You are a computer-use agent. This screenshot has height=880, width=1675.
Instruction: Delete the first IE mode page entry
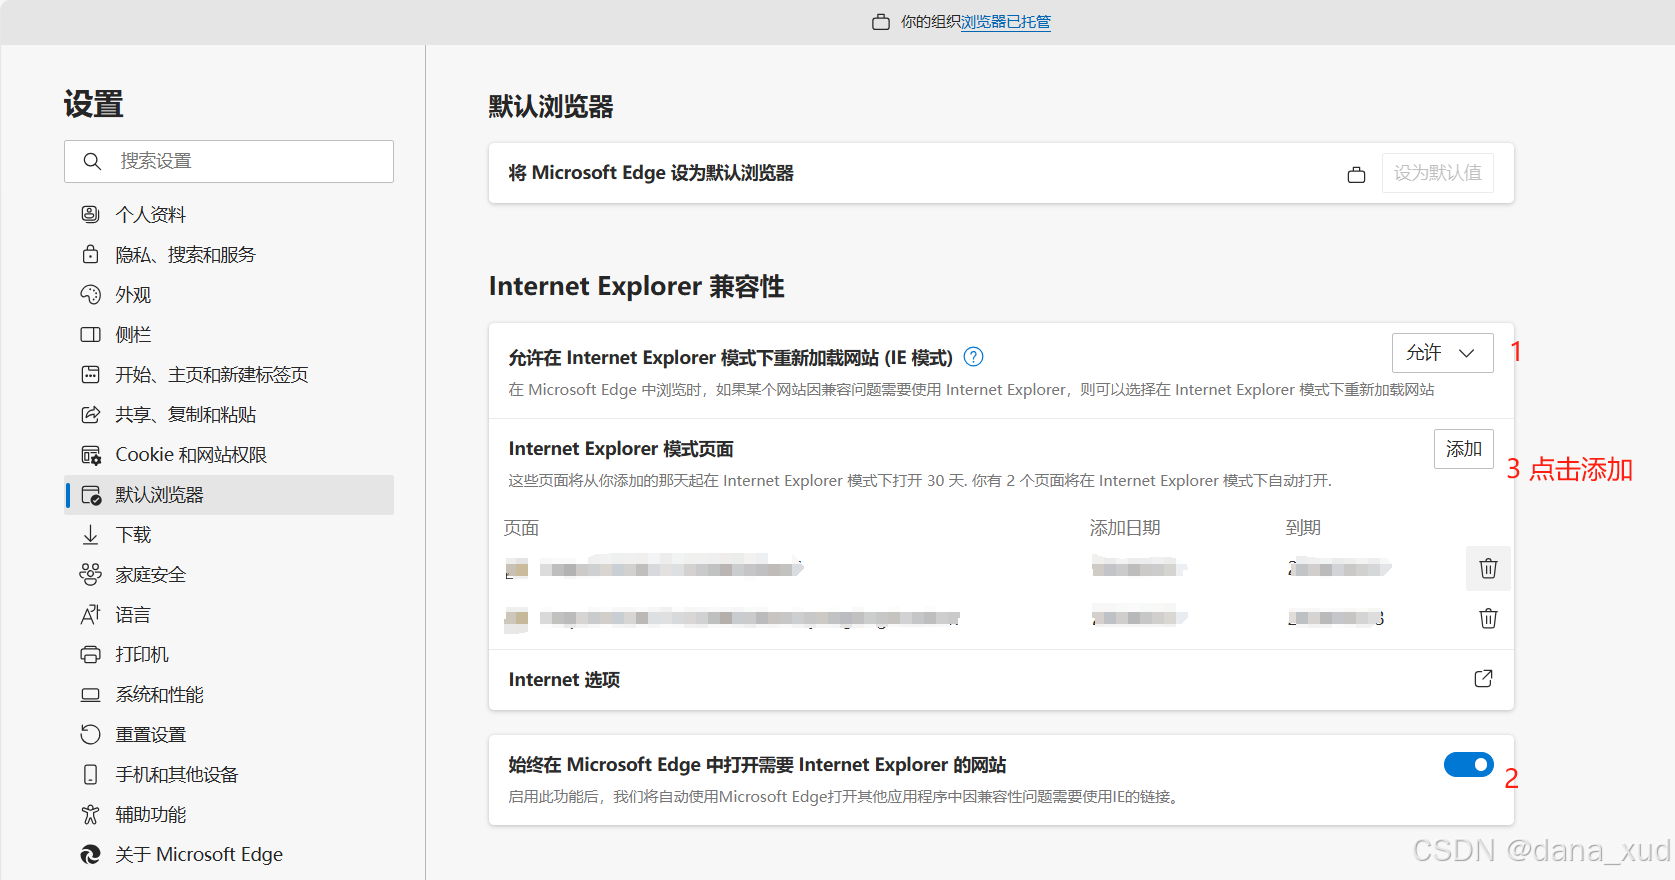1488,568
